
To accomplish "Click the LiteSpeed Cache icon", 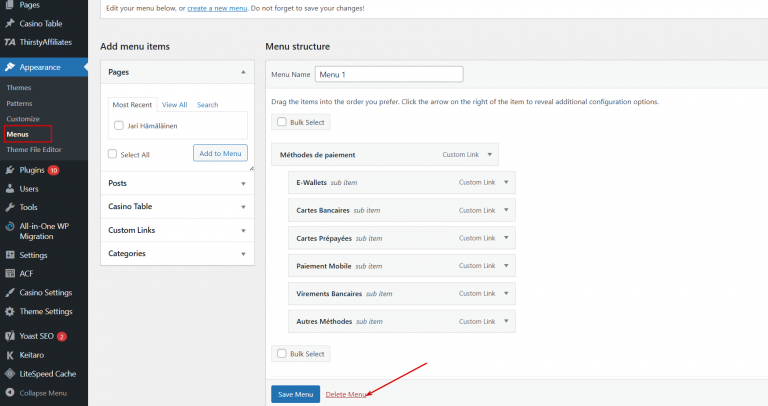I will [9, 373].
